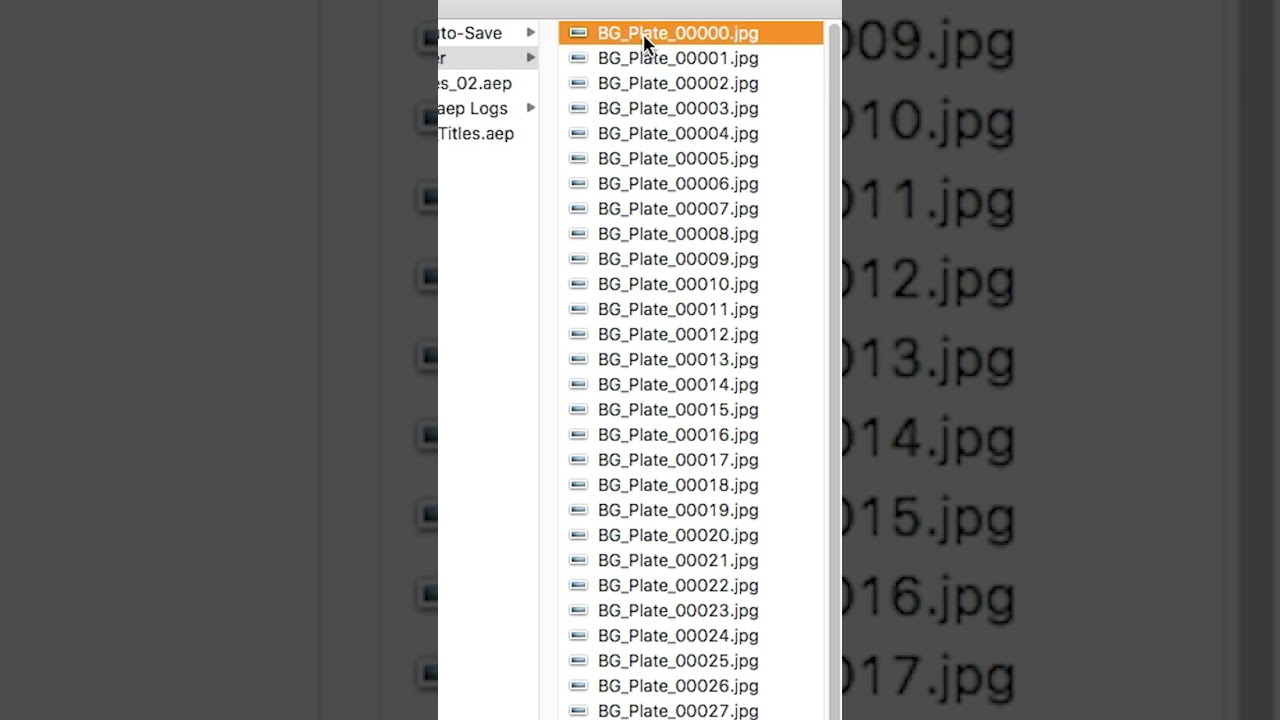Screen dimensions: 1280x720
Task: Select the aep Logs folder
Action: [489, 108]
